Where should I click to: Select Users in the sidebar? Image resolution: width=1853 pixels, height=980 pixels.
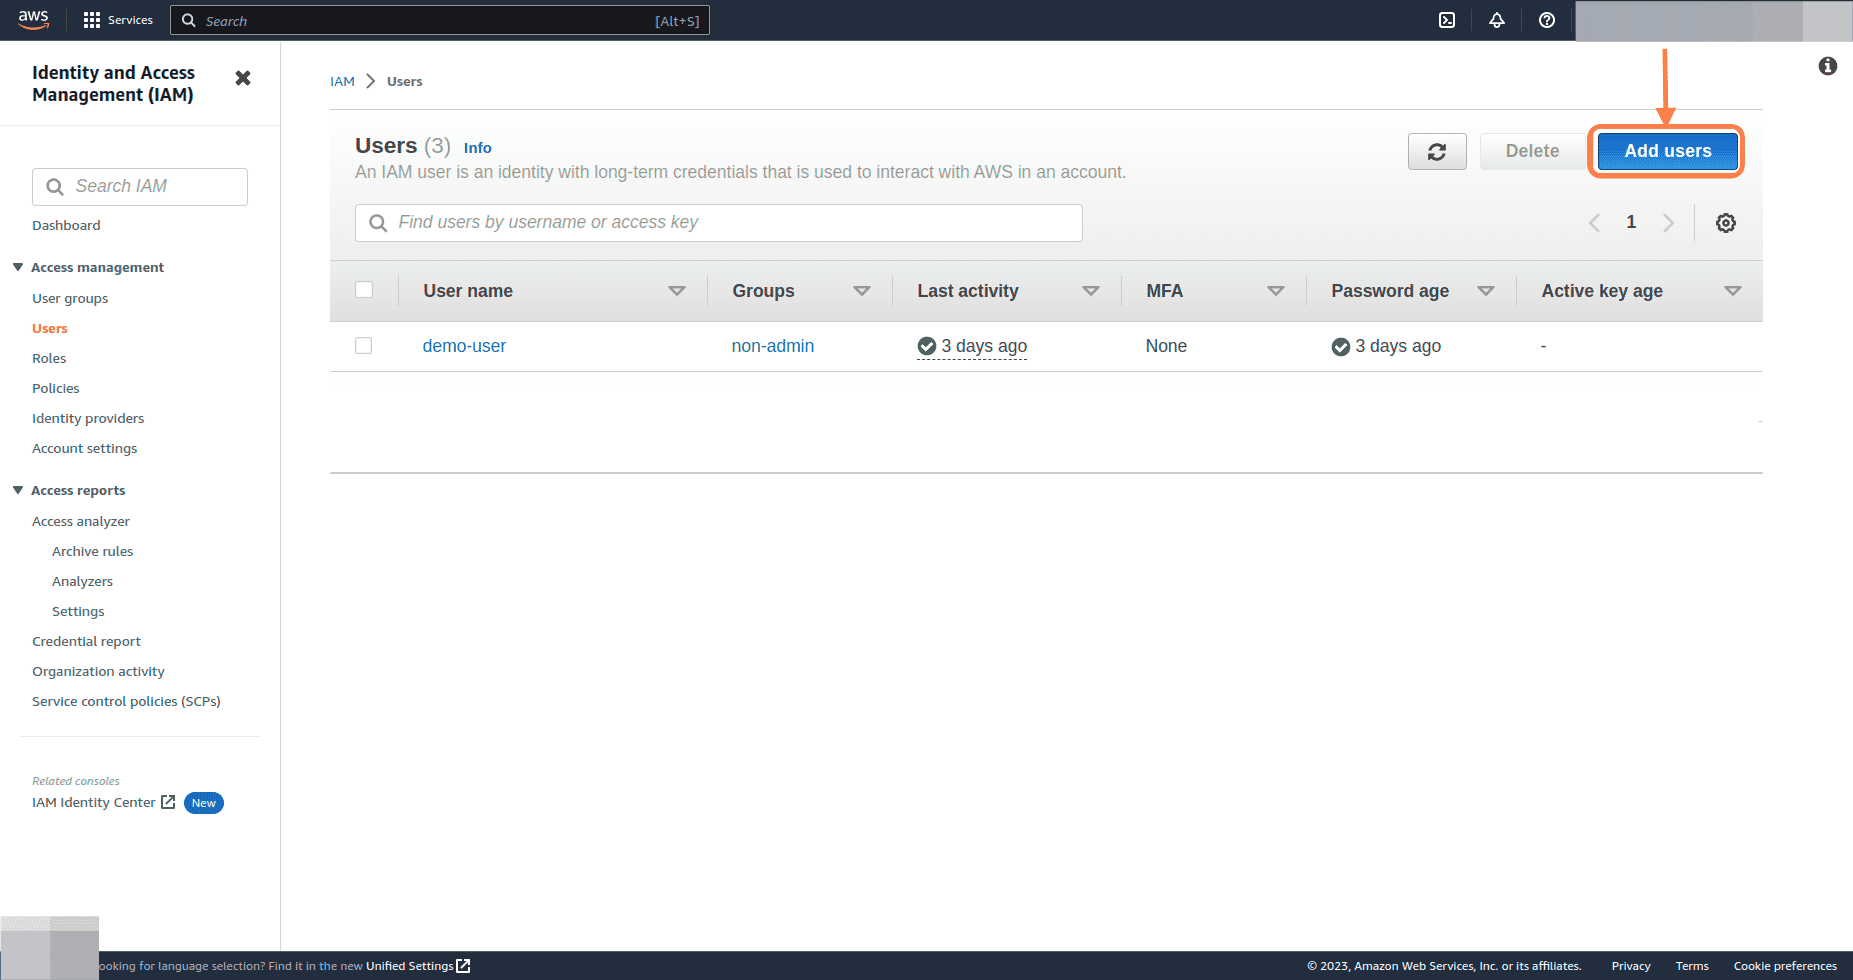pyautogui.click(x=50, y=328)
